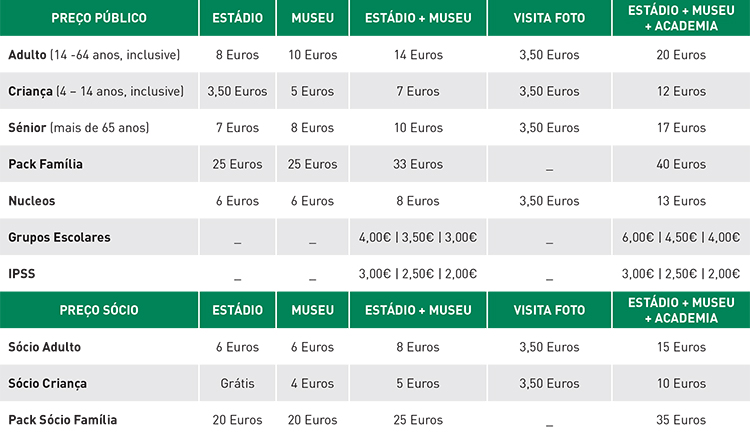This screenshot has height=438, width=750.
Task: Select the Criança (4 – 14 anos) row label
Action: [95, 91]
